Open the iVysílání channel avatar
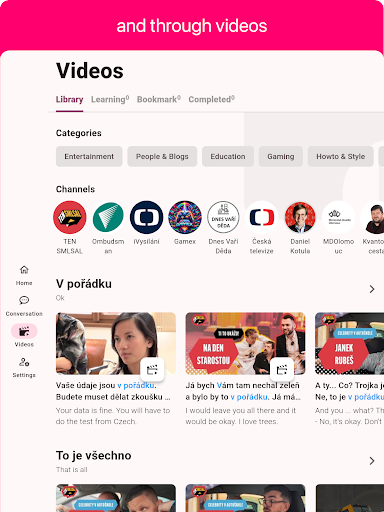Viewport: 384px width, 512px height. pyautogui.click(x=146, y=217)
